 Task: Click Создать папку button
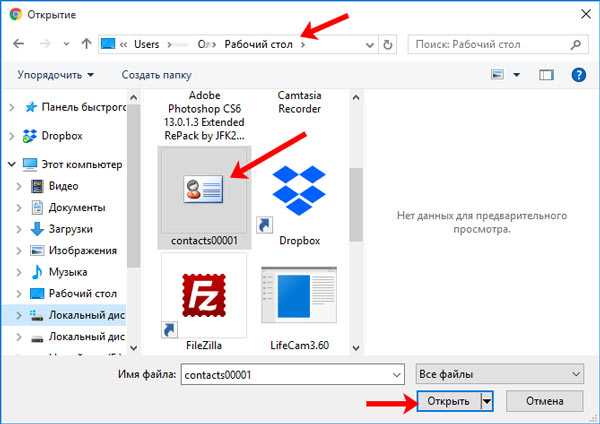(157, 75)
